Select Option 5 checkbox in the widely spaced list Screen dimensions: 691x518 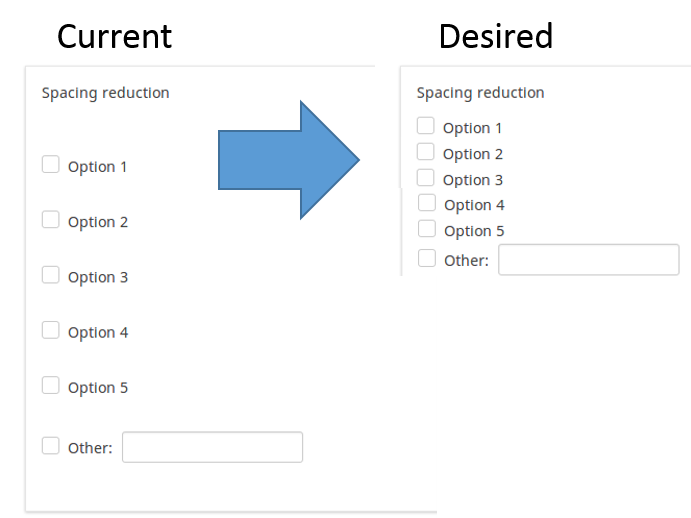51,385
